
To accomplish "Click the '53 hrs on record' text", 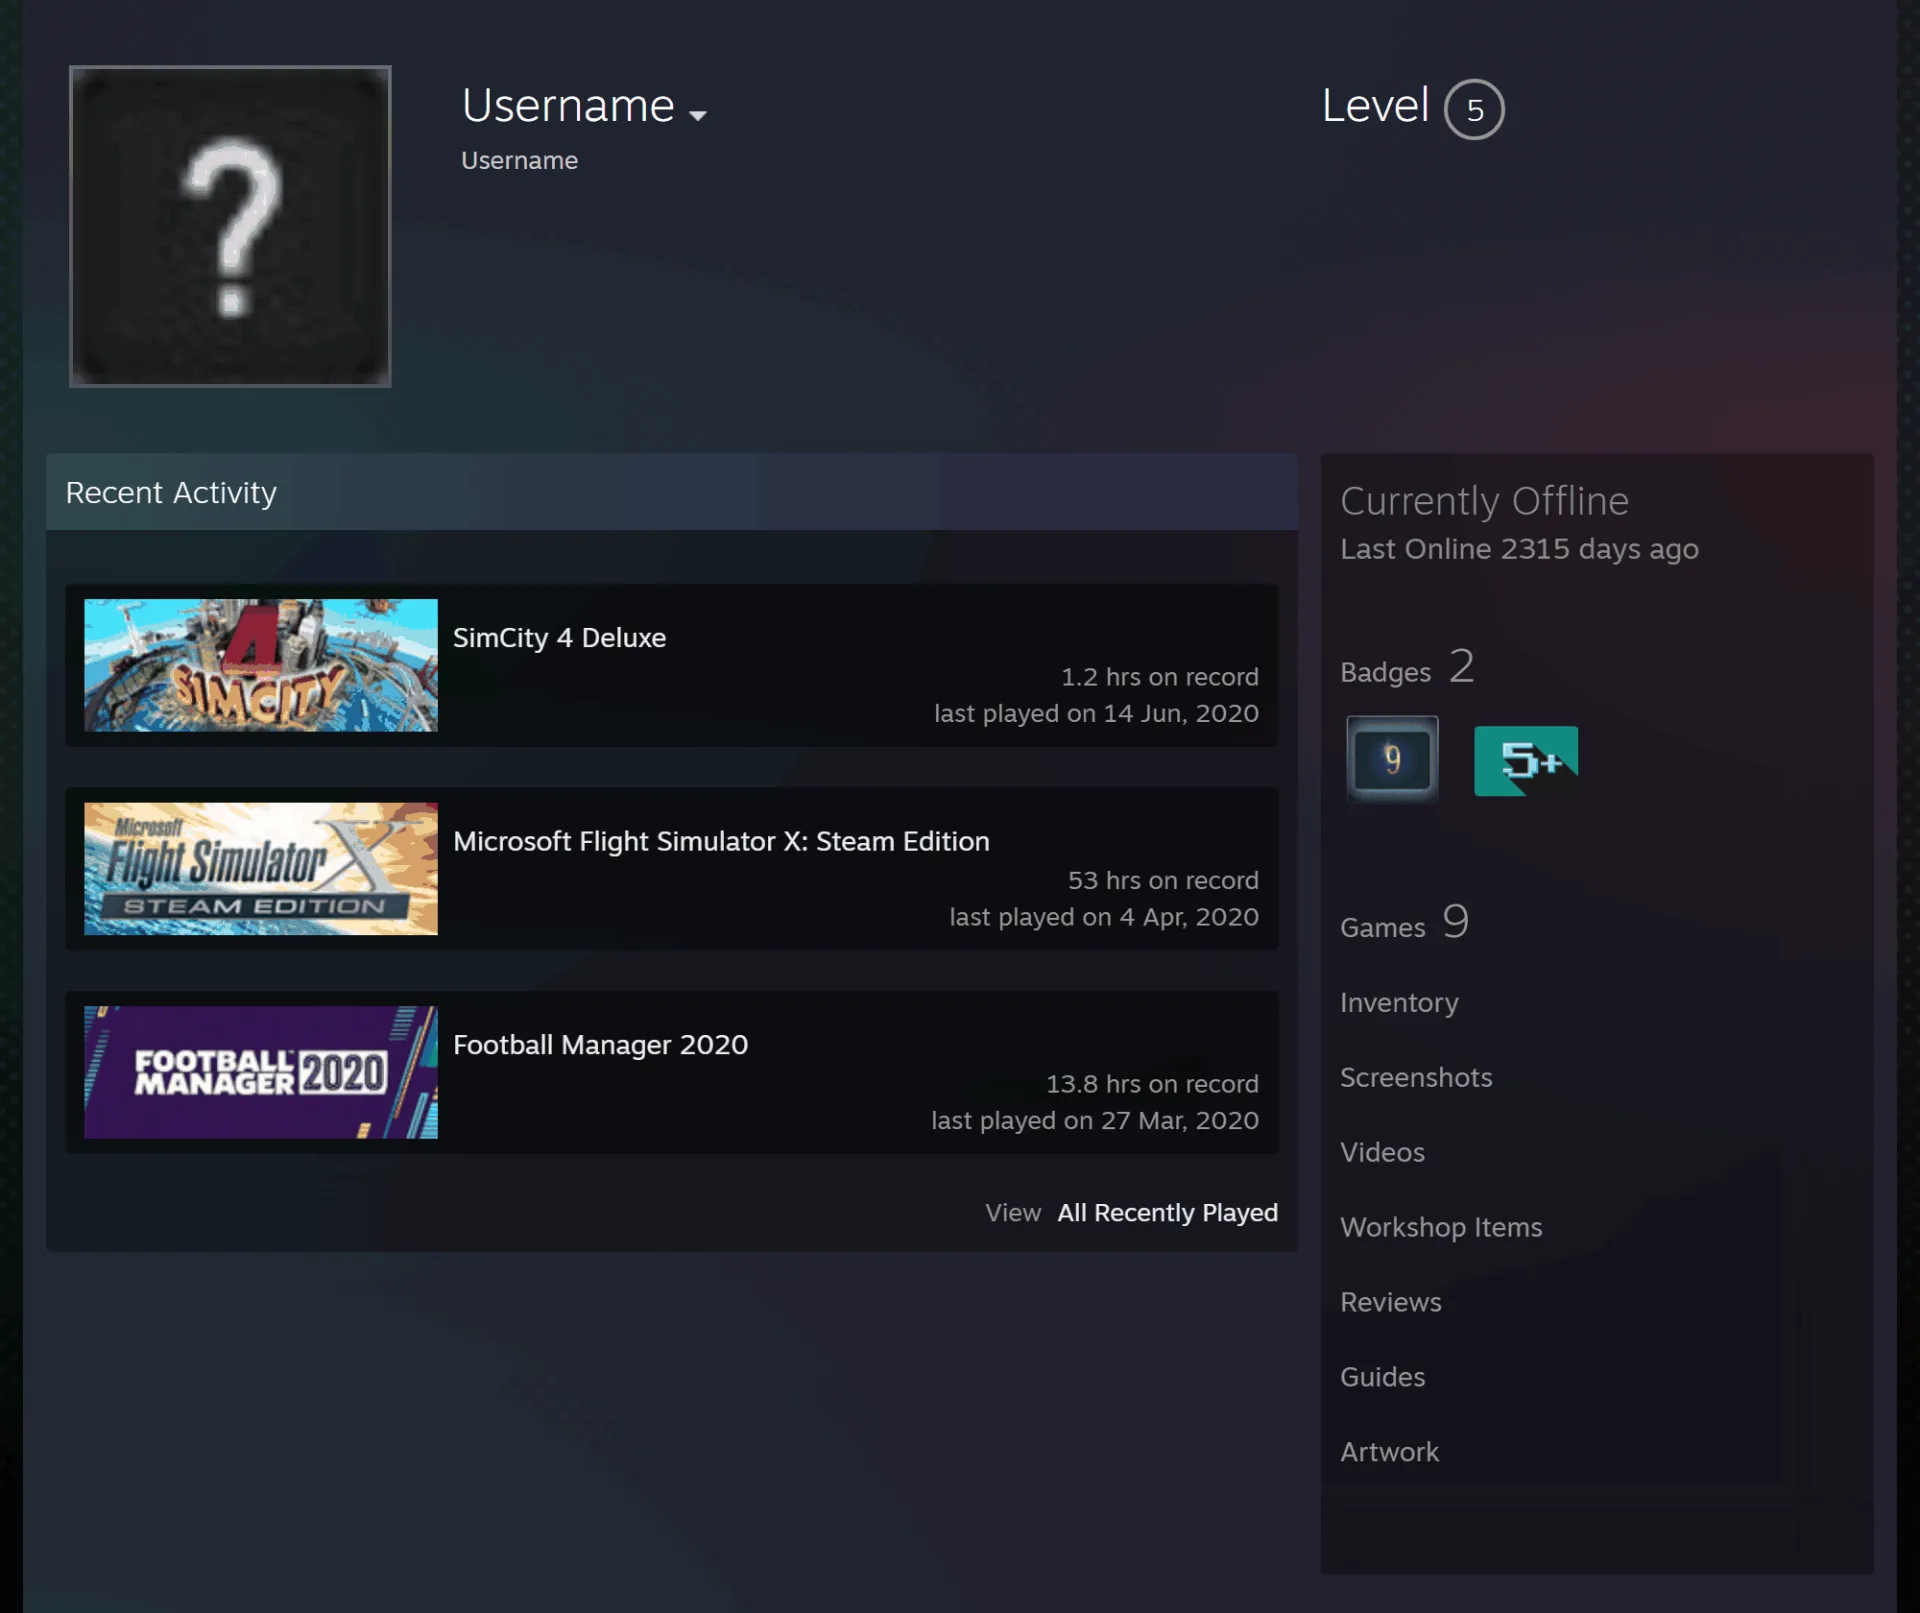I will (x=1163, y=881).
